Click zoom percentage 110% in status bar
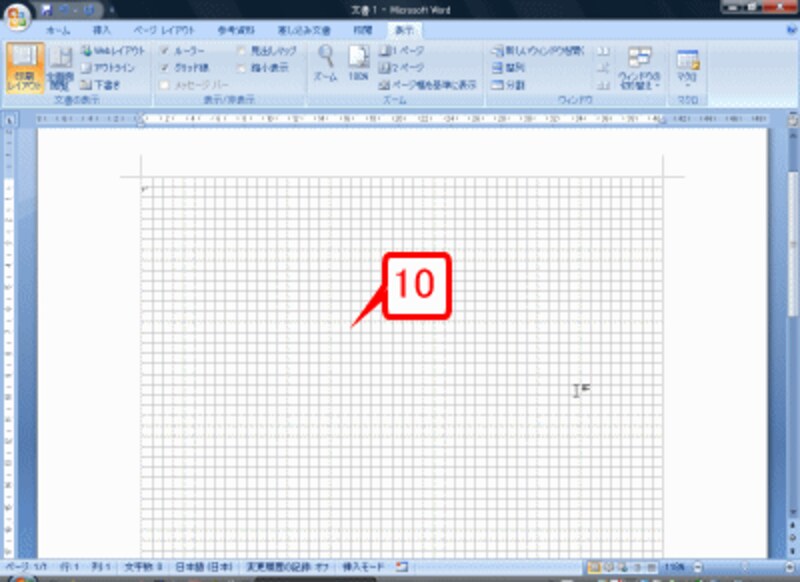Image resolution: width=800 pixels, height=582 pixels. 674,567
